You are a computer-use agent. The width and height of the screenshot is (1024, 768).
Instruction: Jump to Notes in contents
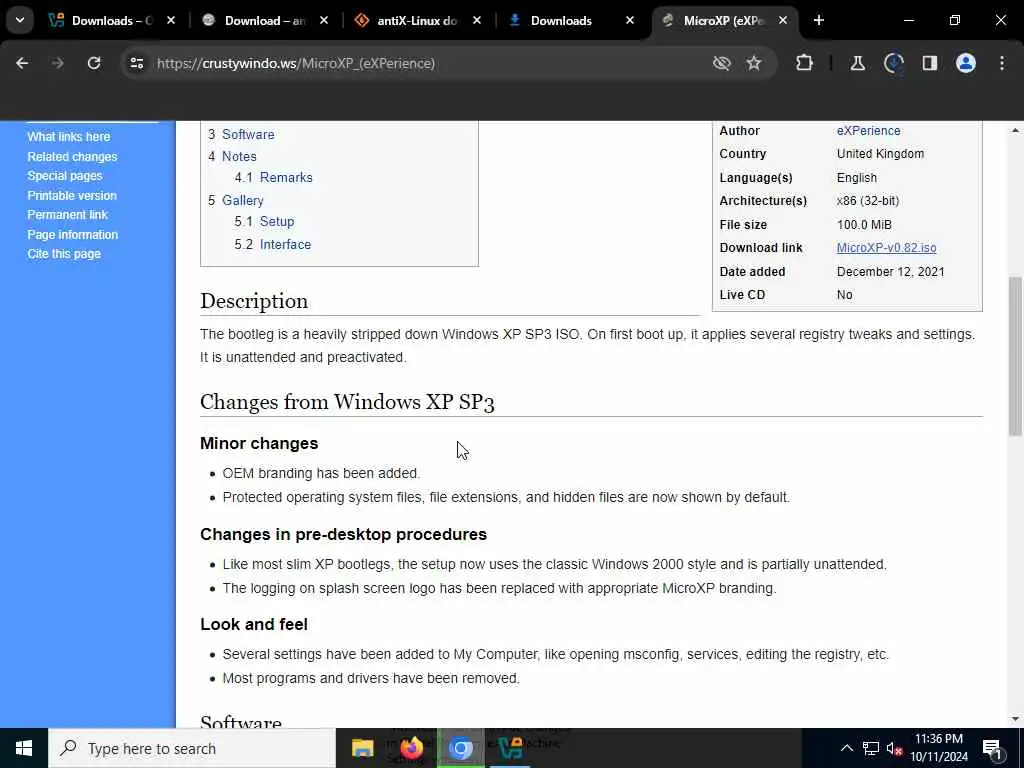tap(239, 157)
